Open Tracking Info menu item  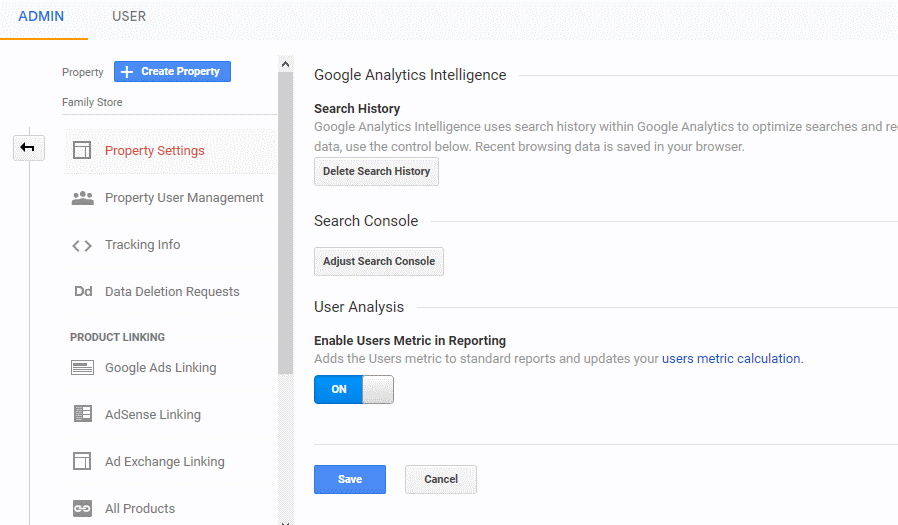[x=142, y=245]
